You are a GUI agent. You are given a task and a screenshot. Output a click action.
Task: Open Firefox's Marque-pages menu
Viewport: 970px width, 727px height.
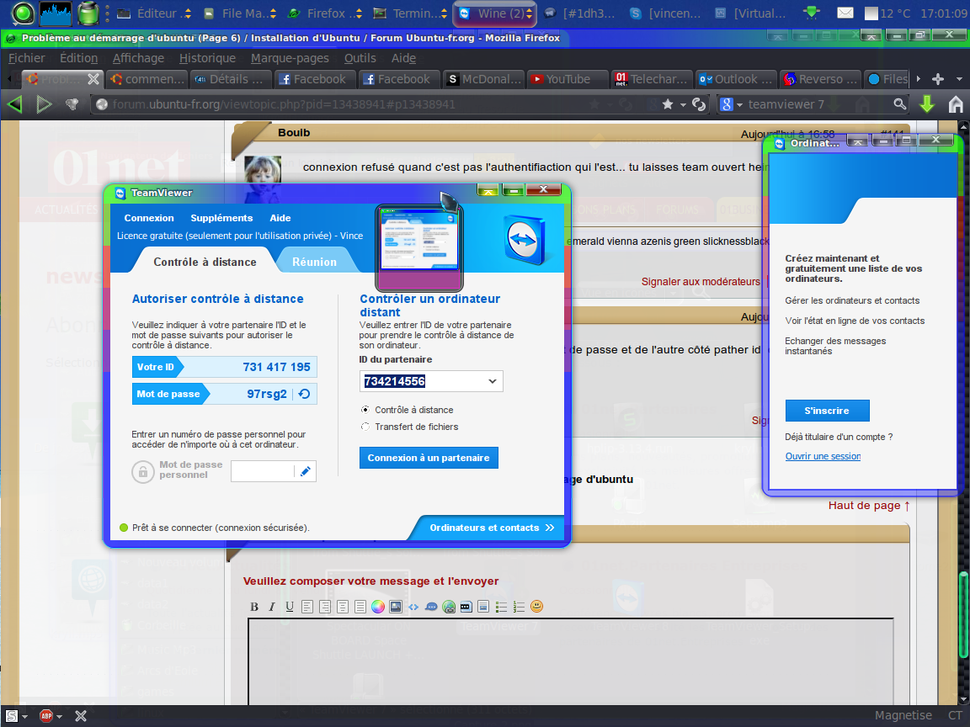(290, 58)
